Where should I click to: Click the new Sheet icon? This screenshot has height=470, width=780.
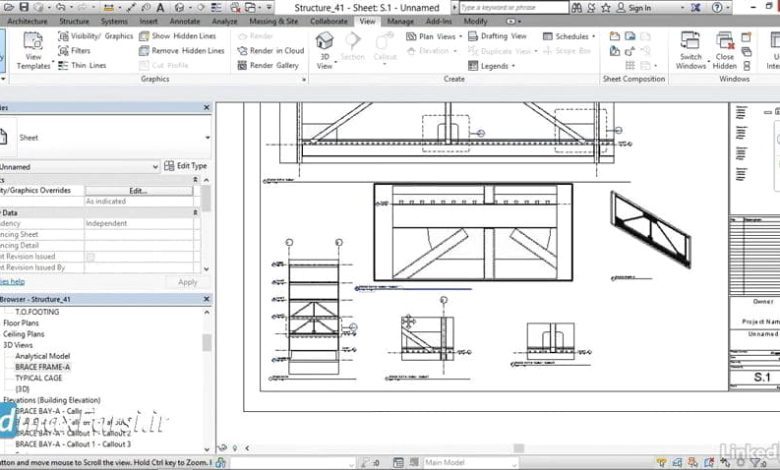click(615, 36)
